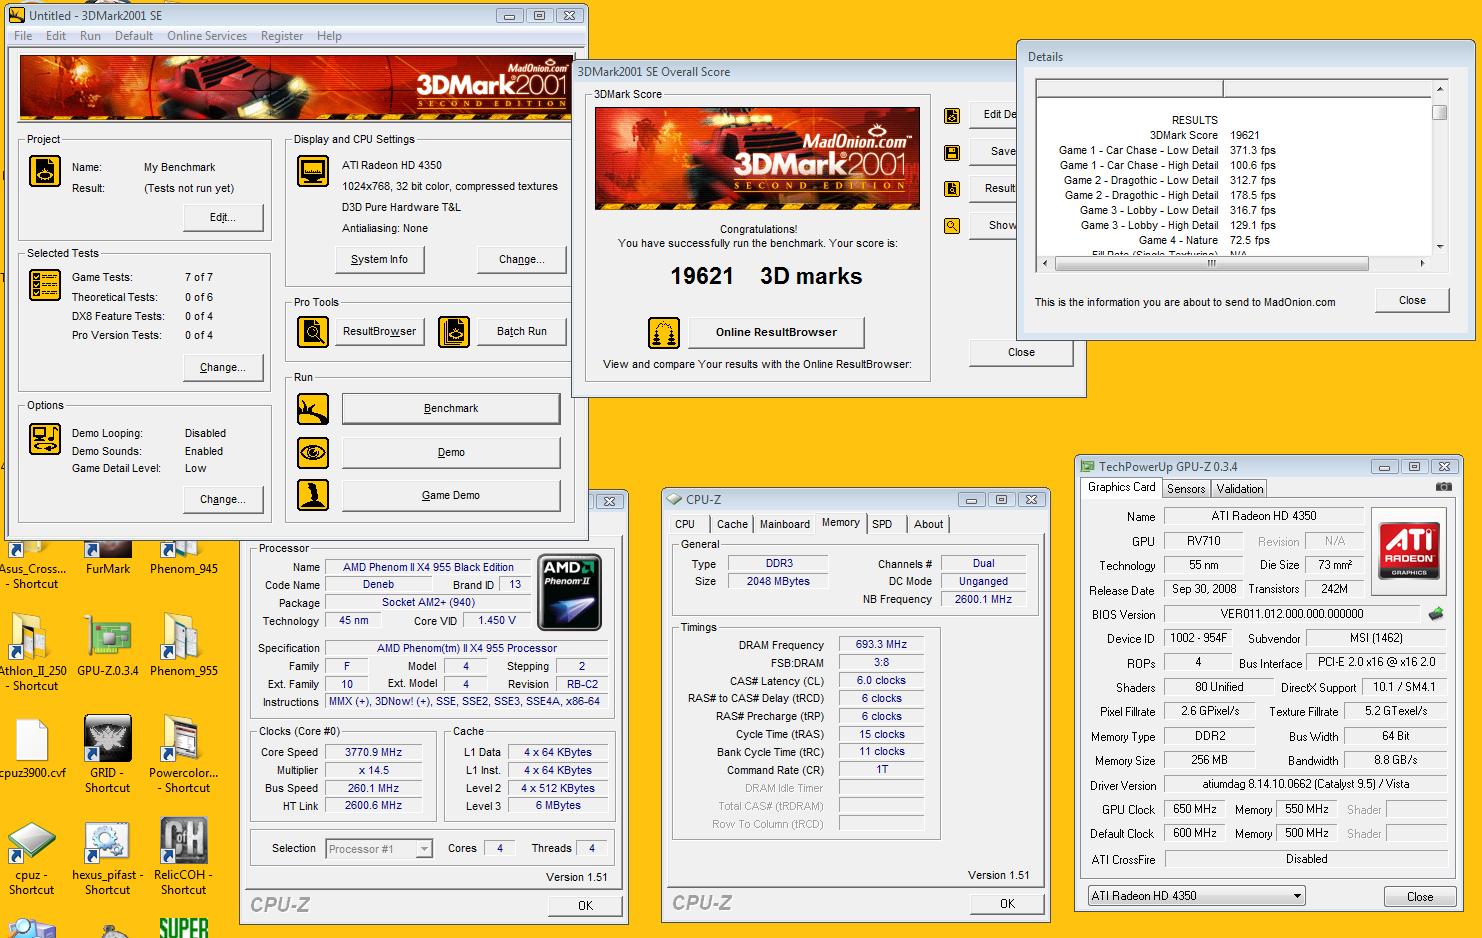Click the Options settings icon in 3DMark

(45, 439)
